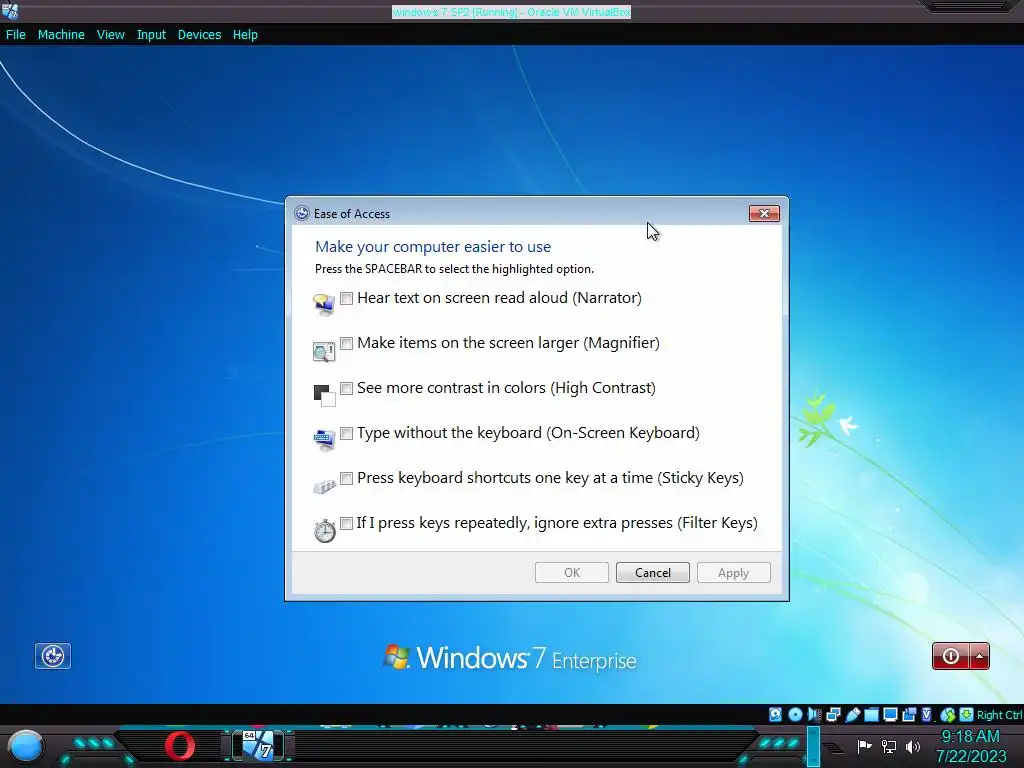Open the volume speaker tray icon
1024x768 pixels.
coord(913,746)
